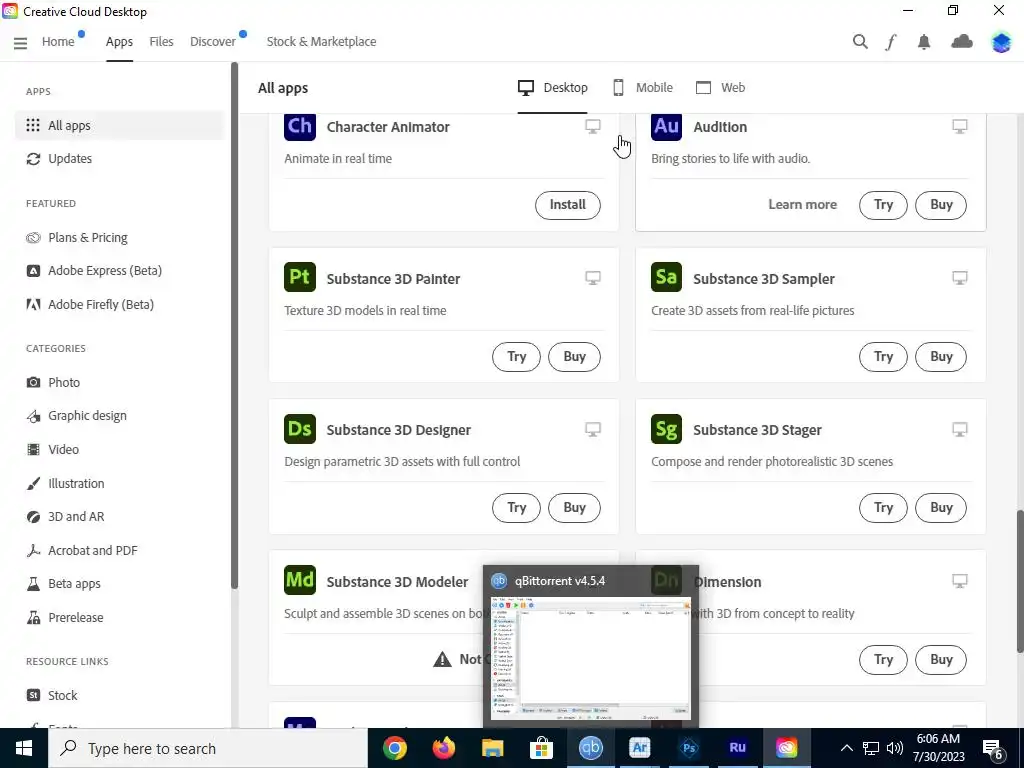Click the Substance 3D Stager Sg icon

666,428
